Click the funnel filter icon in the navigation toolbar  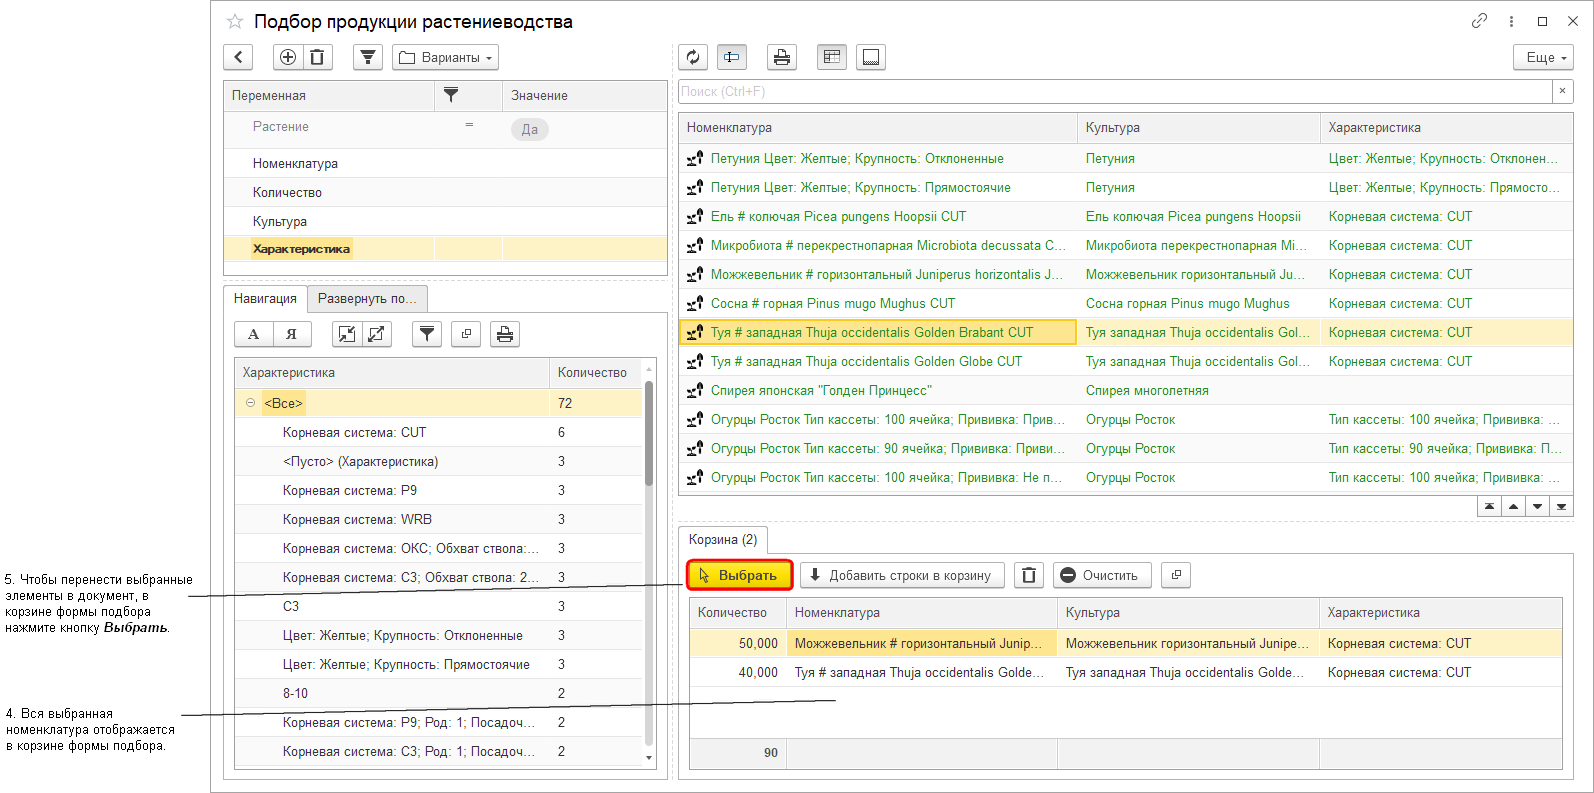coord(427,334)
